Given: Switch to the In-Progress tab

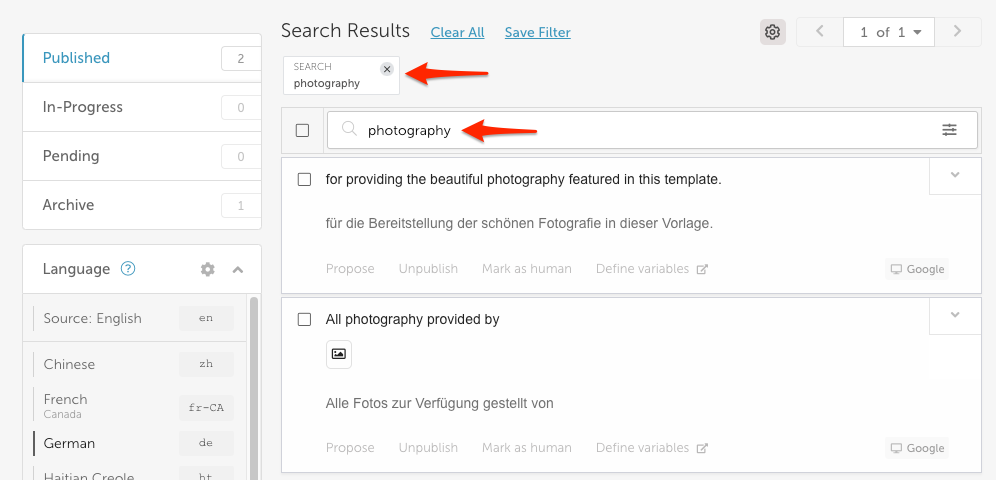Looking at the screenshot, I should (x=142, y=107).
